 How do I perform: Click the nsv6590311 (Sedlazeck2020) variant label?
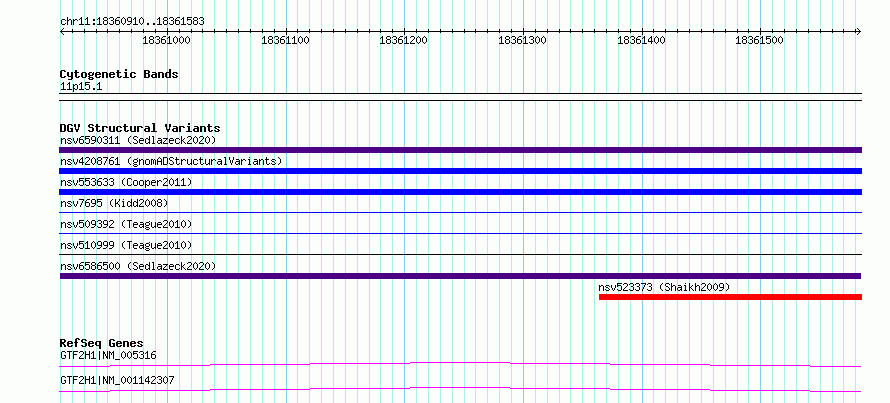coord(138,140)
